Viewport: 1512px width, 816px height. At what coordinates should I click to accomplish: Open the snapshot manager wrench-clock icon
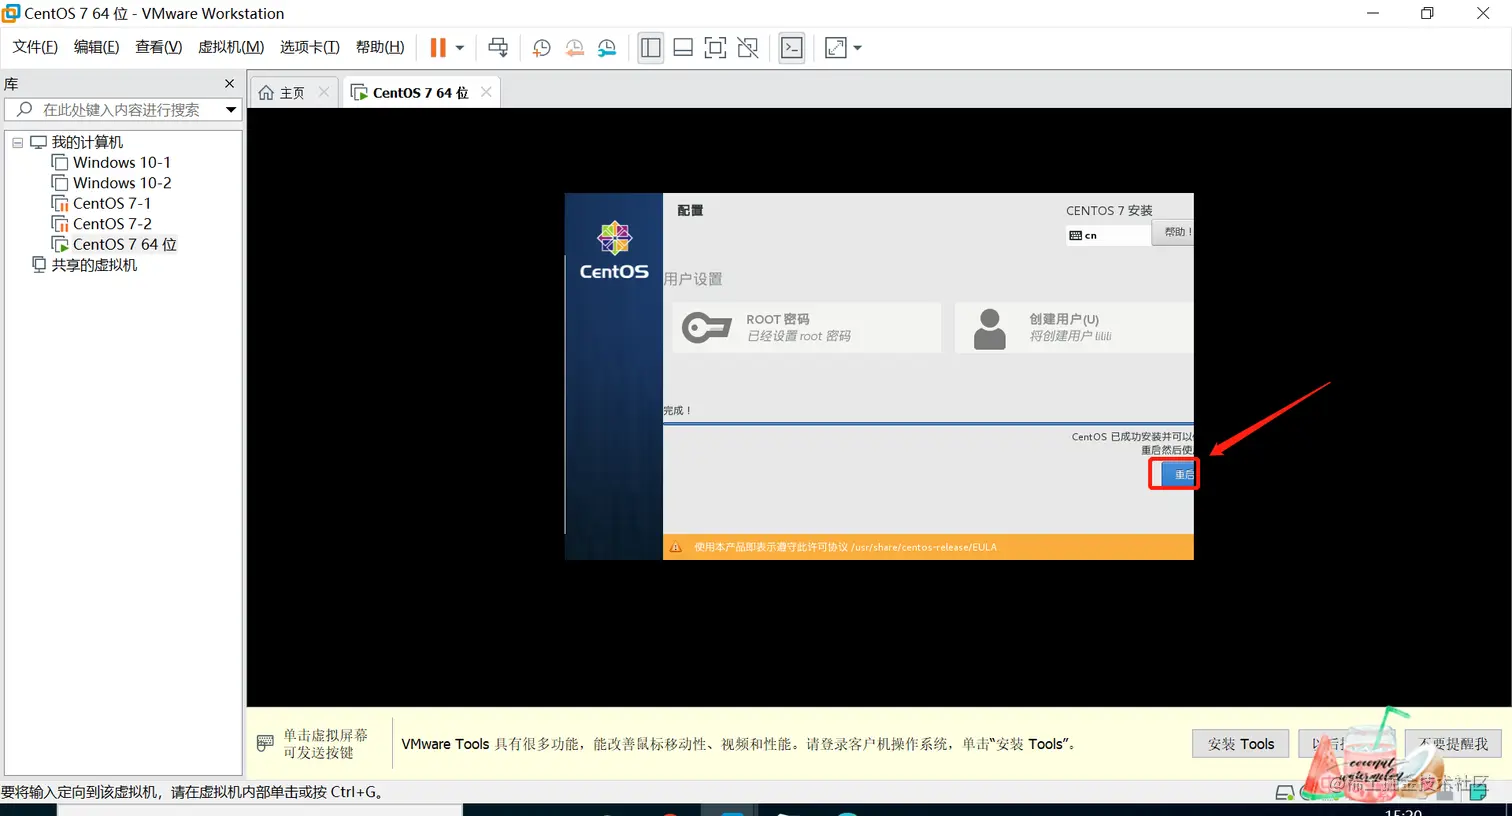pos(607,47)
